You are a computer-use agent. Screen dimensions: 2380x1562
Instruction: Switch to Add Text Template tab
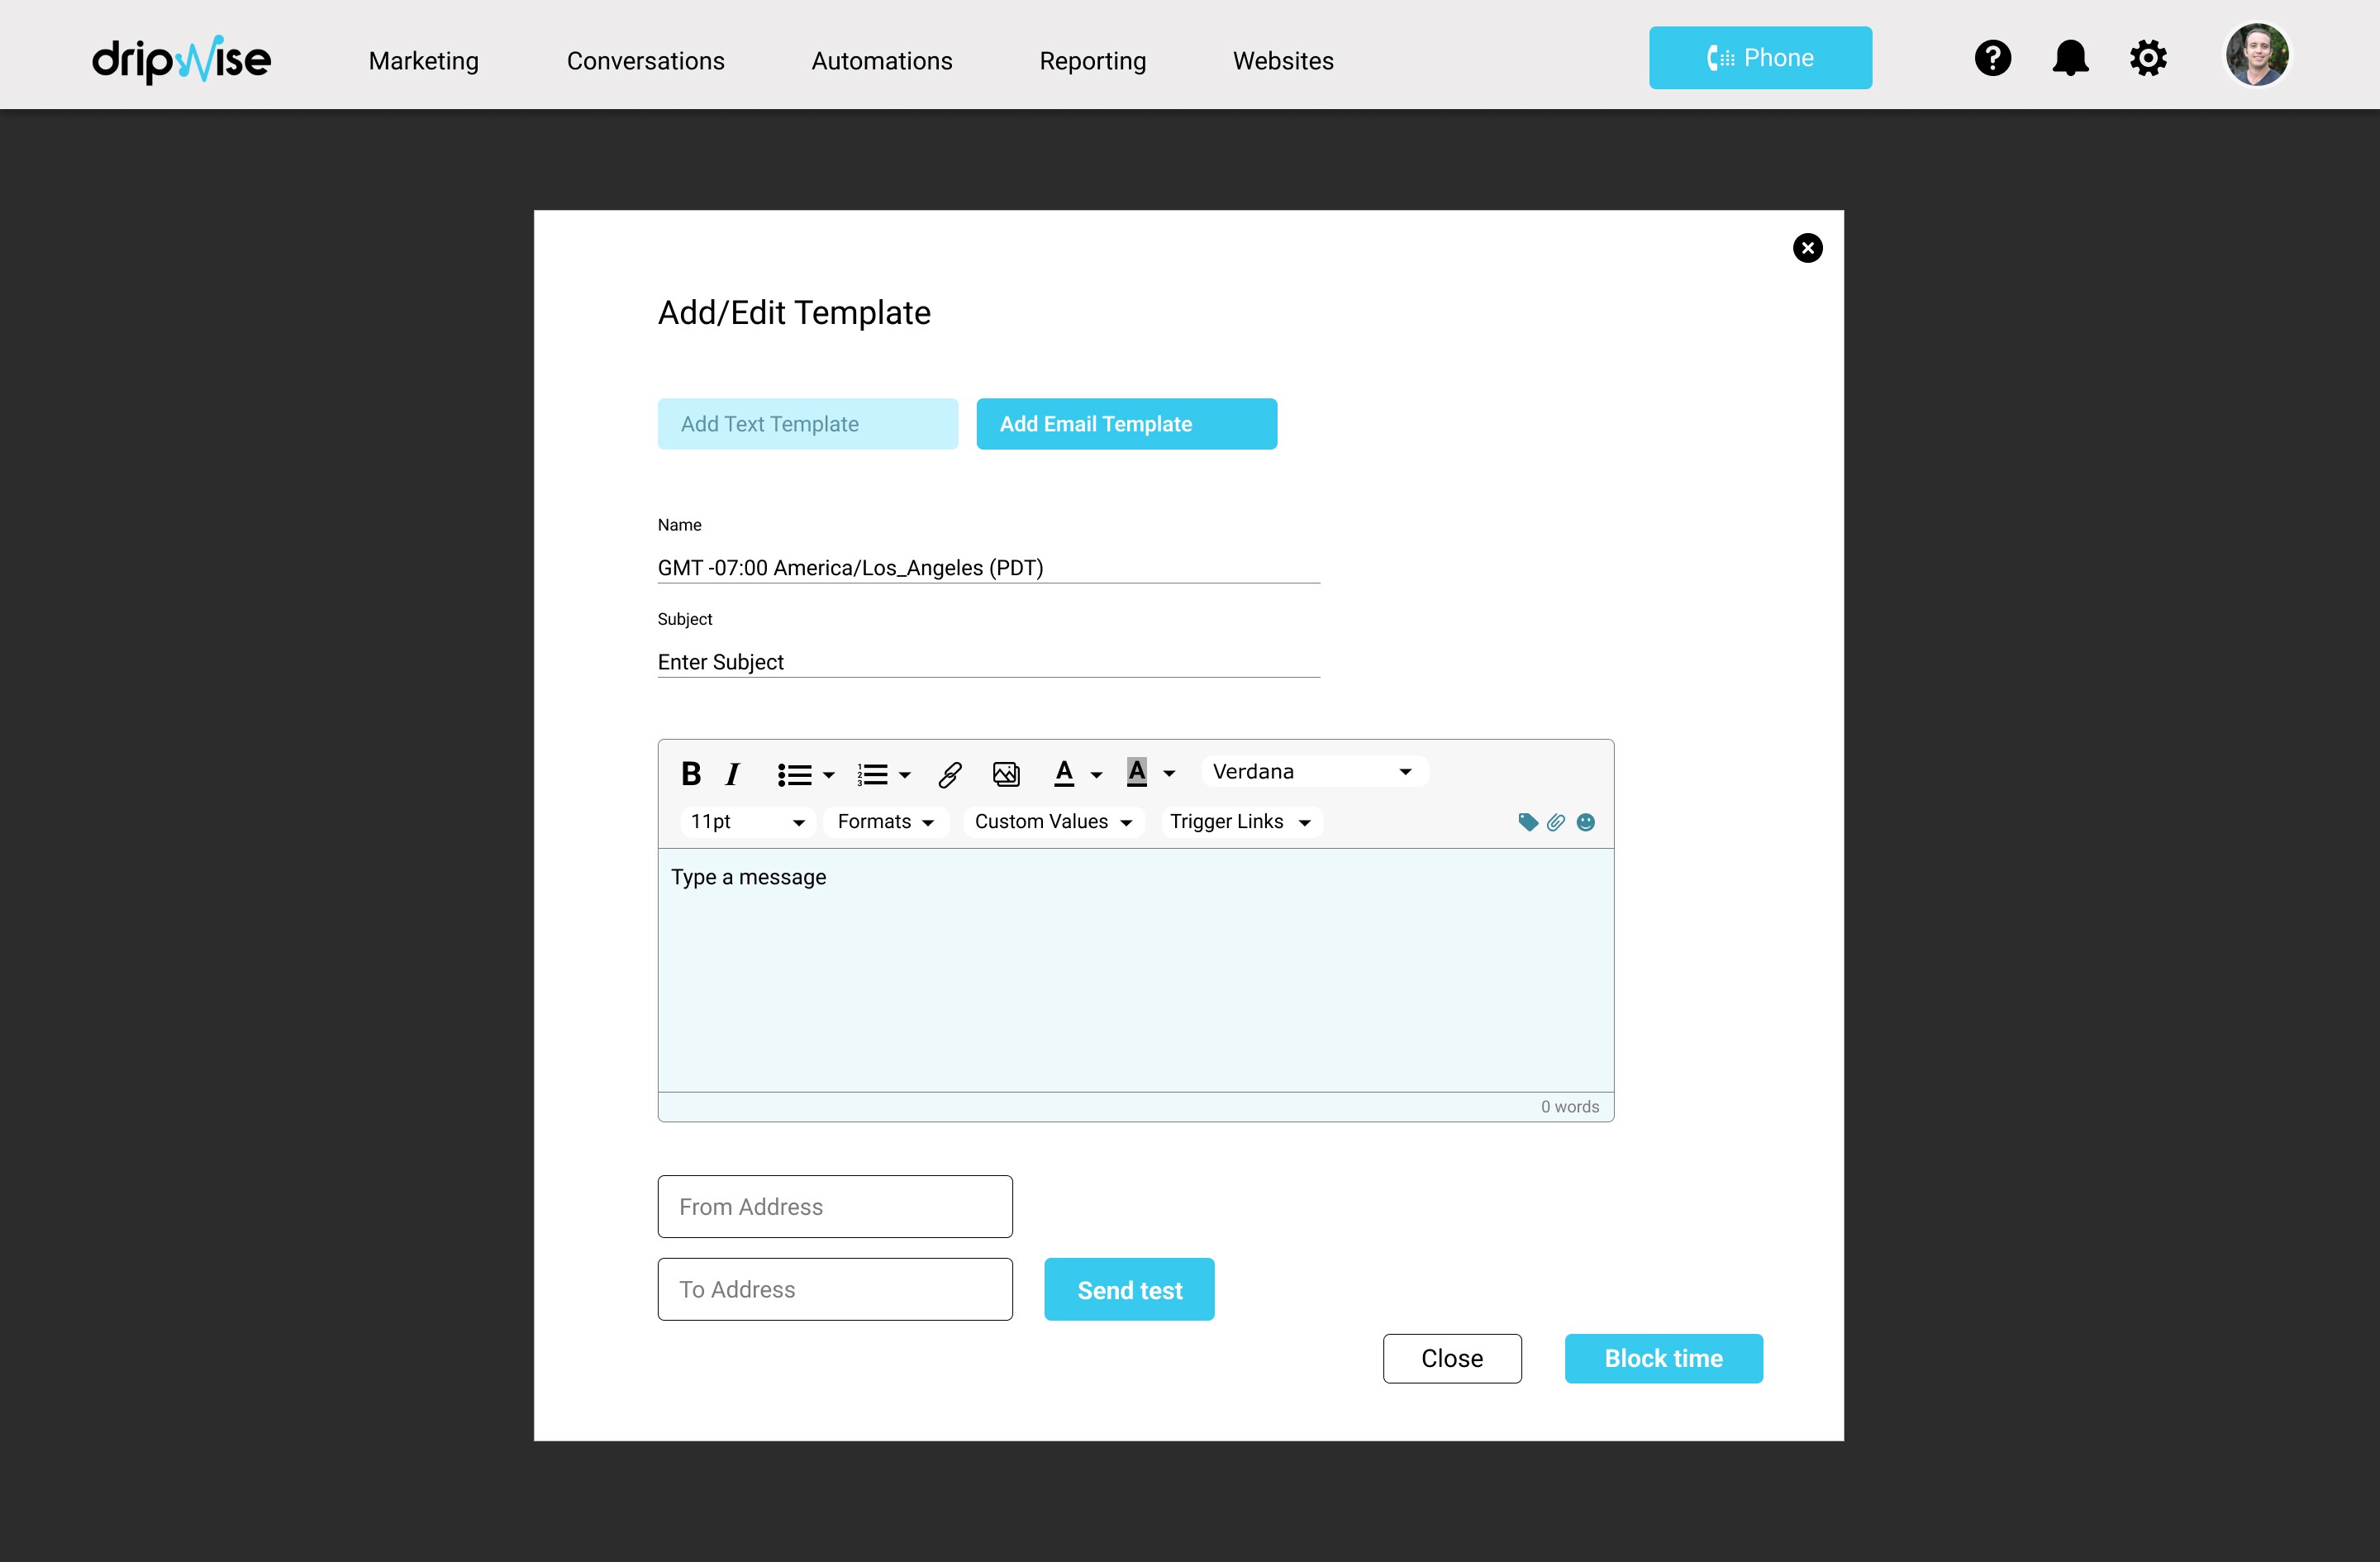pos(807,424)
